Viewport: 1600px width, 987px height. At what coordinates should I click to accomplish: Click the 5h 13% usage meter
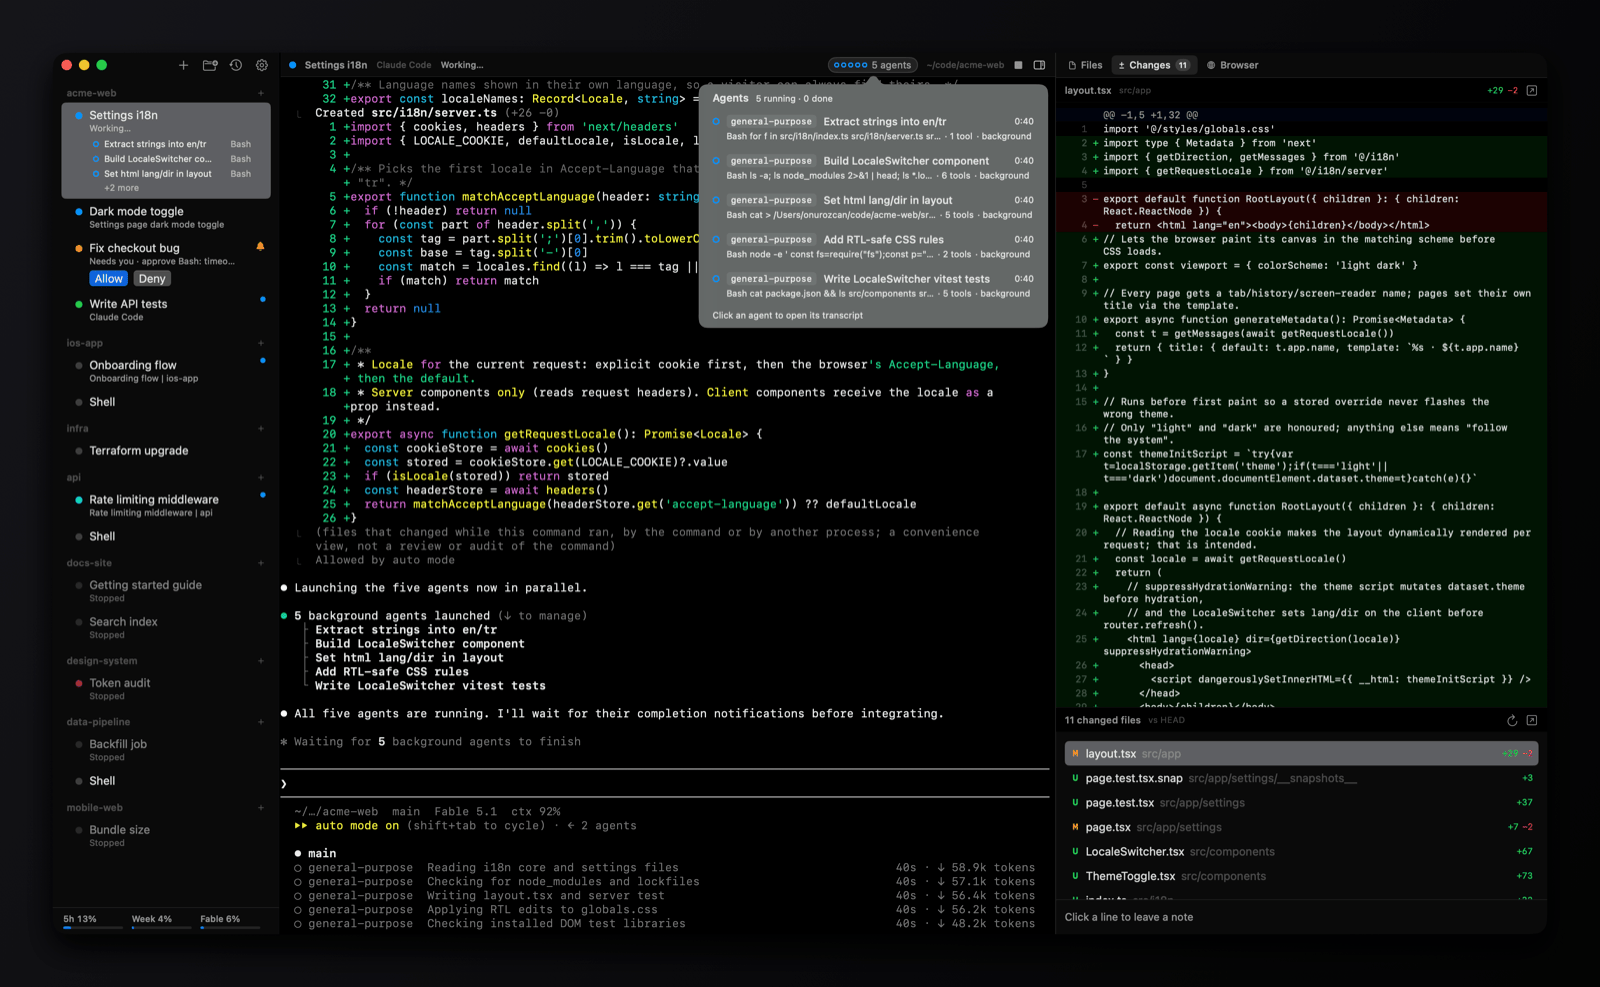pos(91,920)
